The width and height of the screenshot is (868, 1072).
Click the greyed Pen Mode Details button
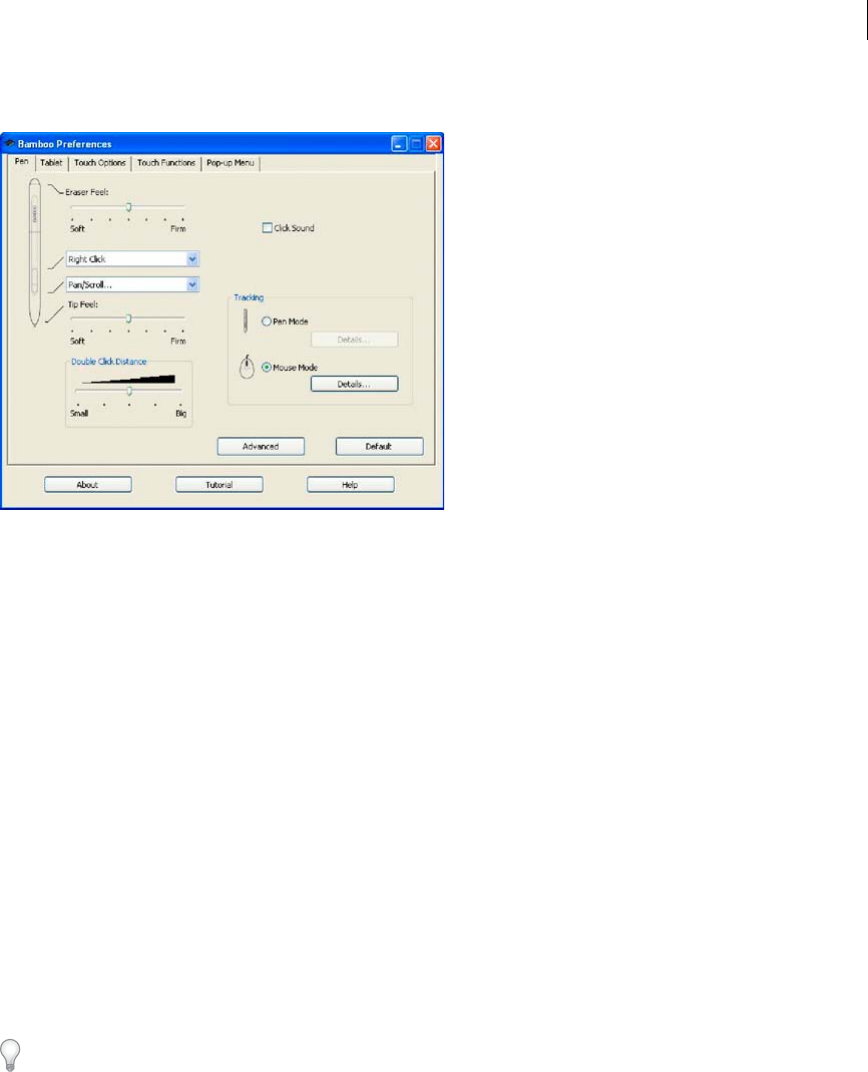tap(354, 339)
